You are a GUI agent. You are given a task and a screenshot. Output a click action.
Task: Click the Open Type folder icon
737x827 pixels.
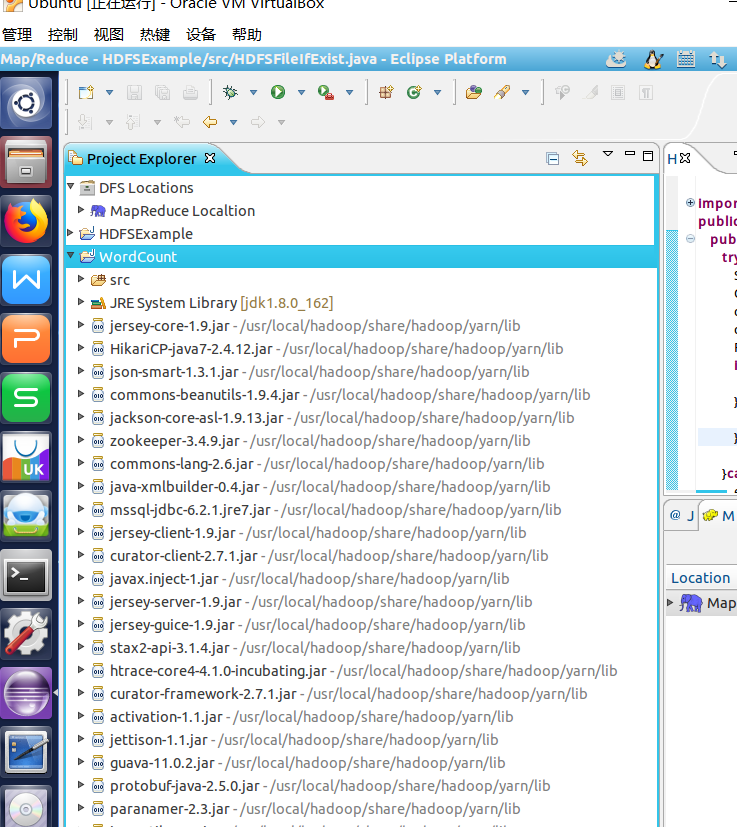474,93
